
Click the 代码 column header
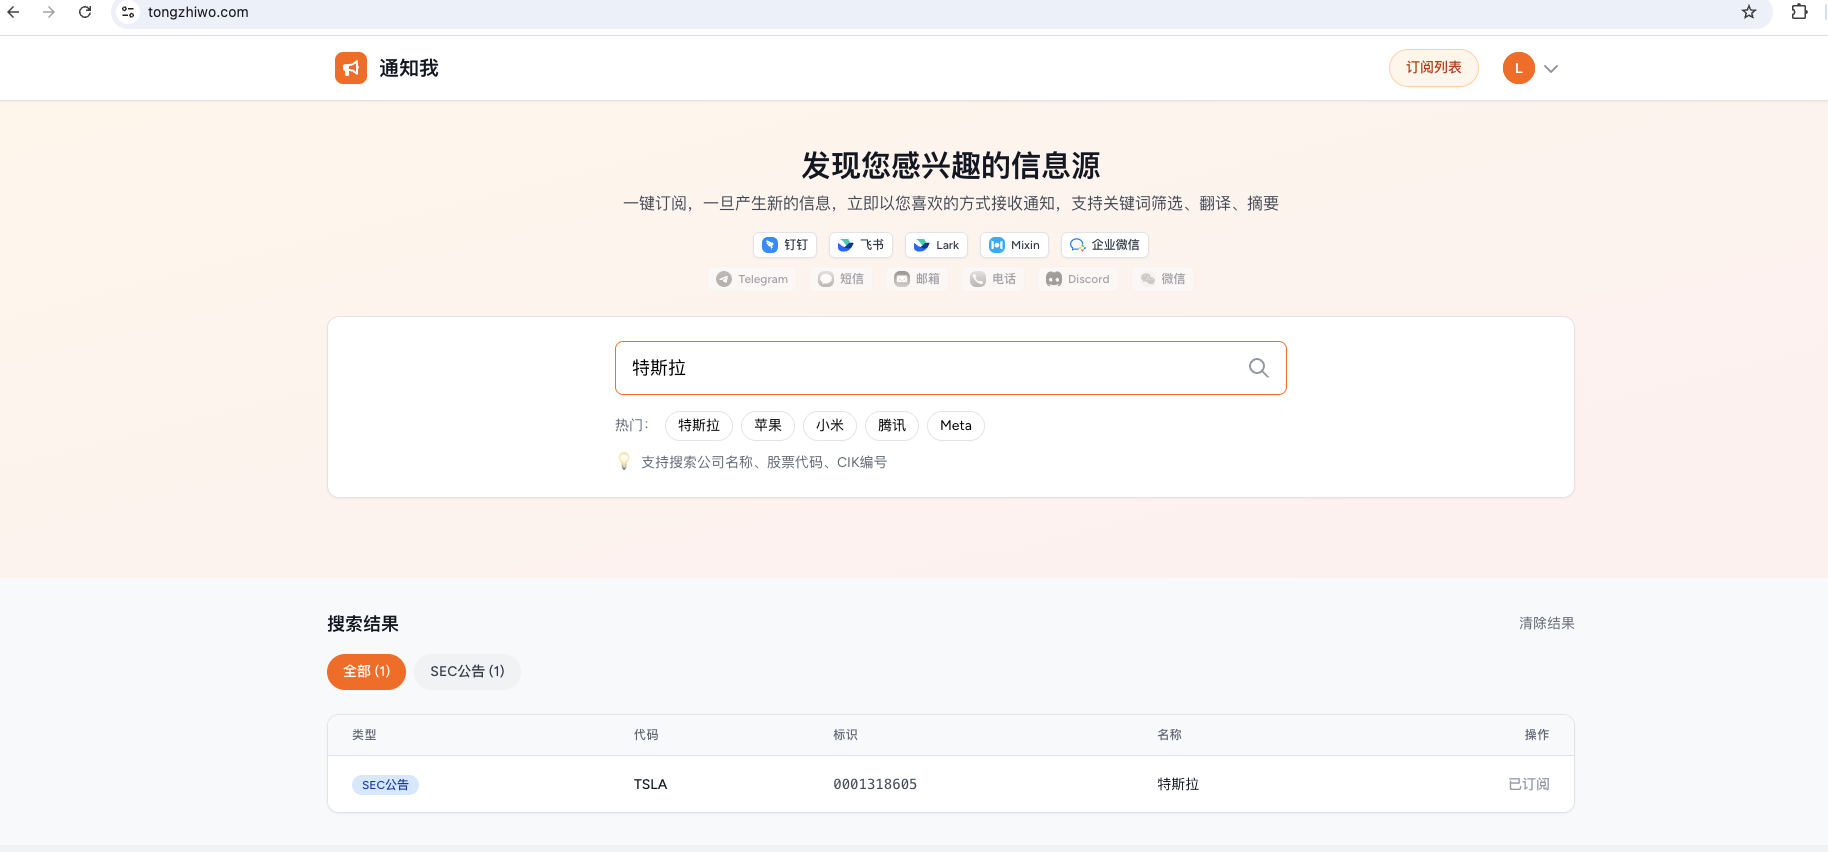click(x=646, y=735)
